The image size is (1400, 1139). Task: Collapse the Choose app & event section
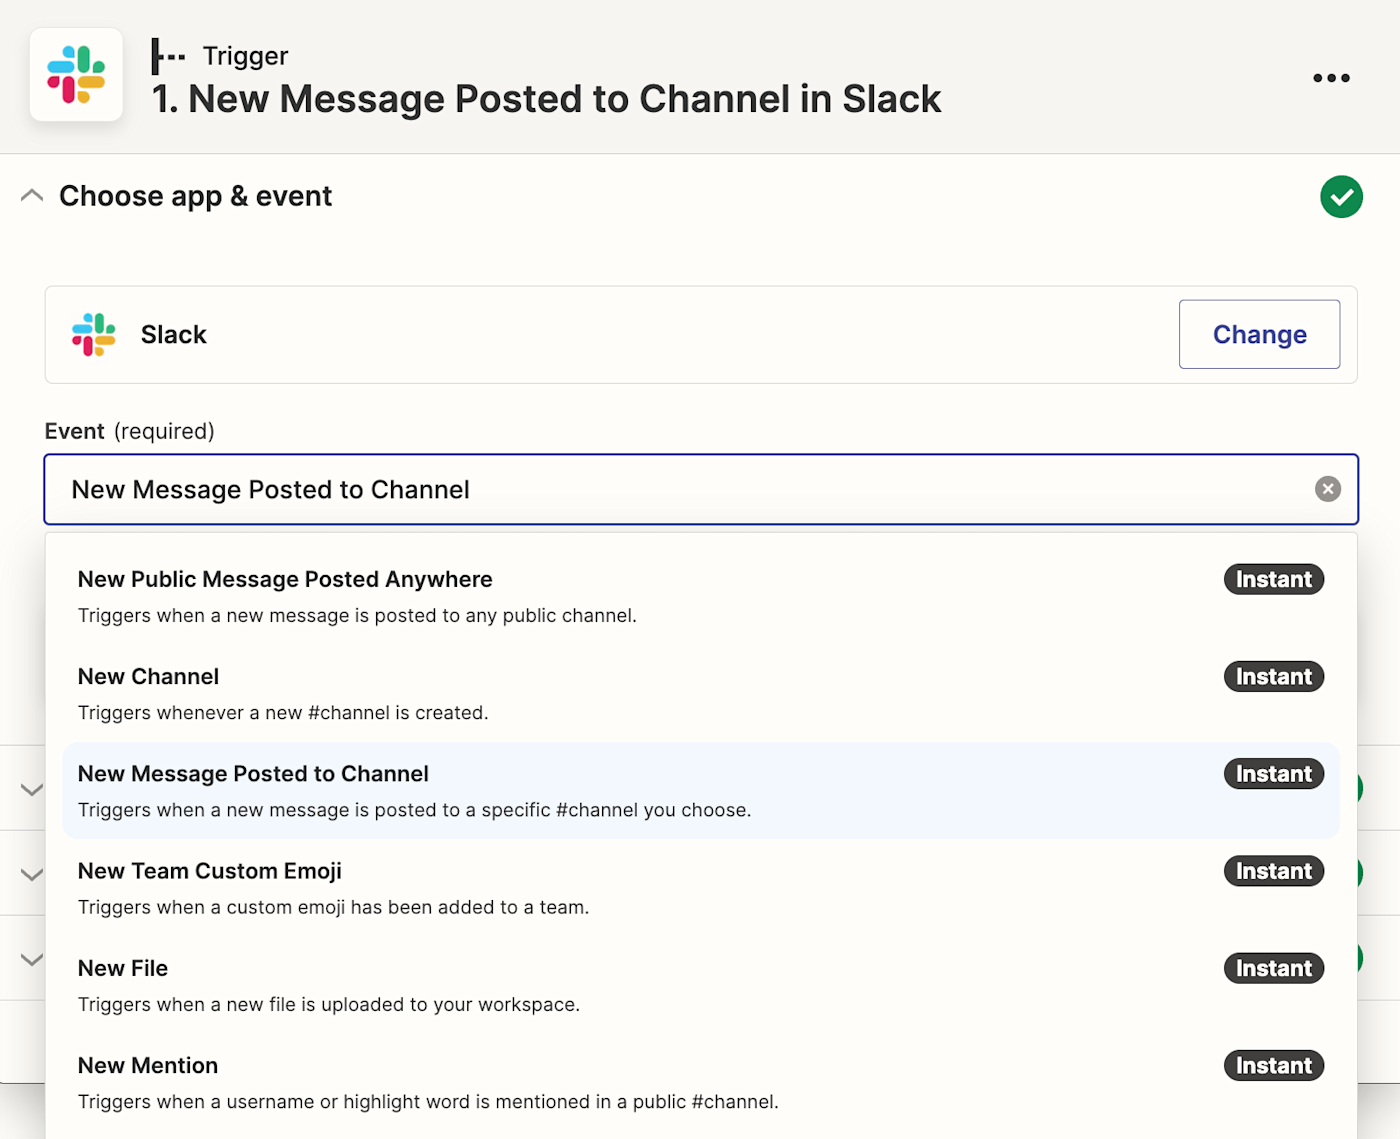[x=32, y=196]
